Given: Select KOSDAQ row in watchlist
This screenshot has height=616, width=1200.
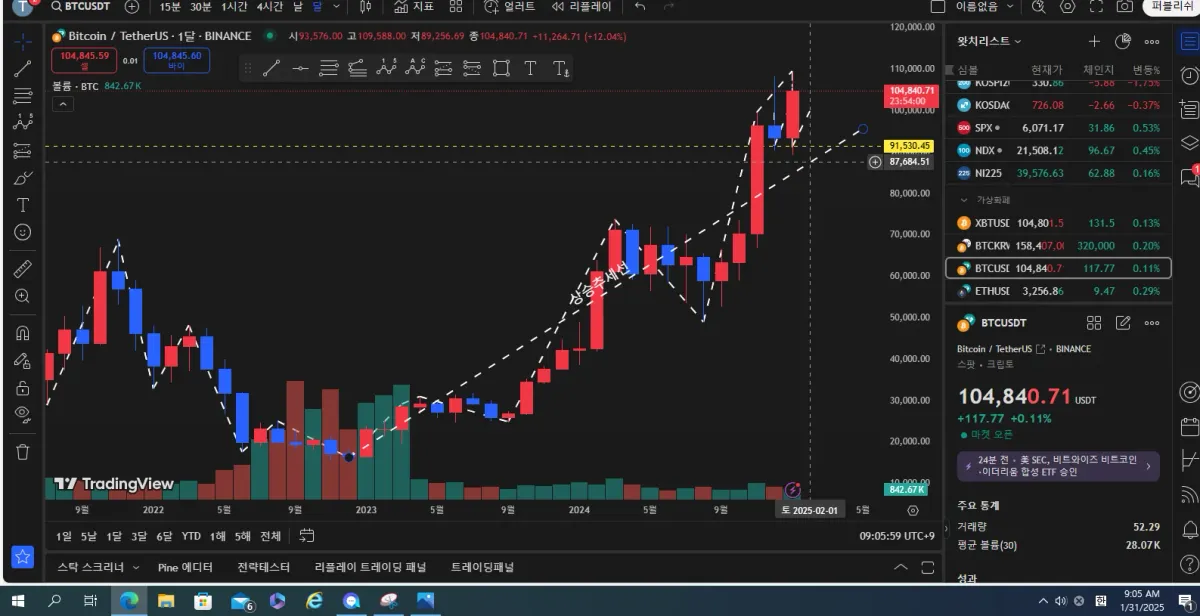Looking at the screenshot, I should pyautogui.click(x=1058, y=105).
